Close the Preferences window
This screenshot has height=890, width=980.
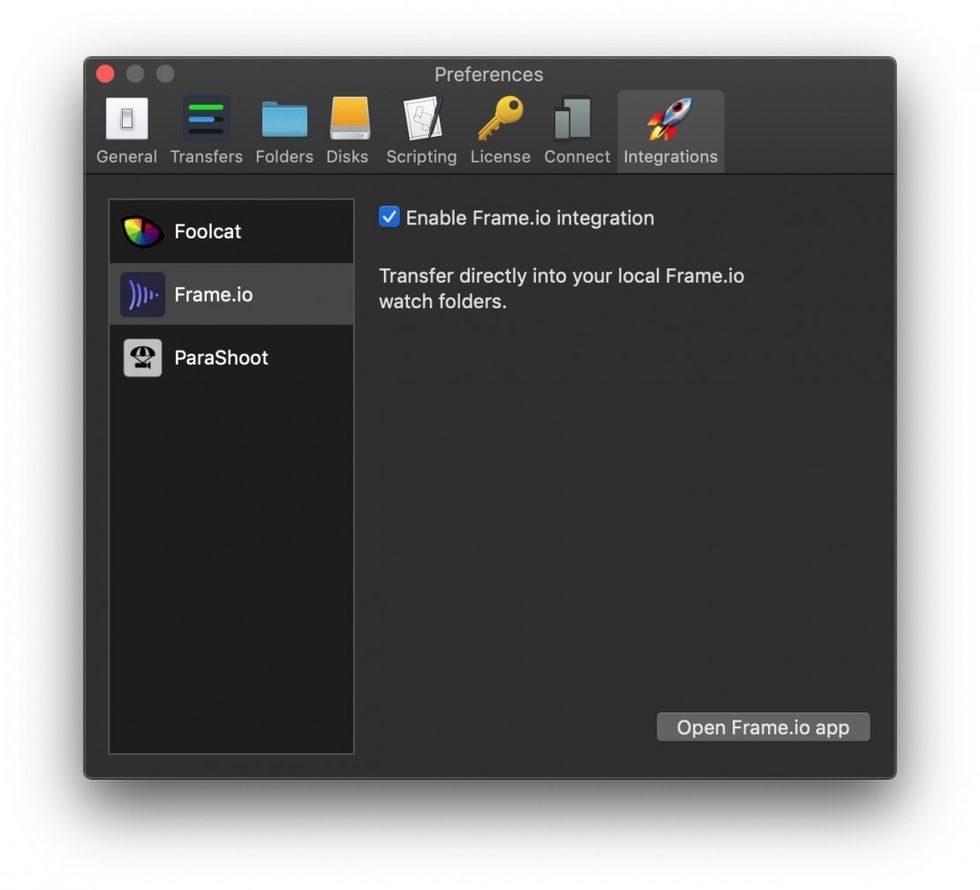[x=105, y=74]
